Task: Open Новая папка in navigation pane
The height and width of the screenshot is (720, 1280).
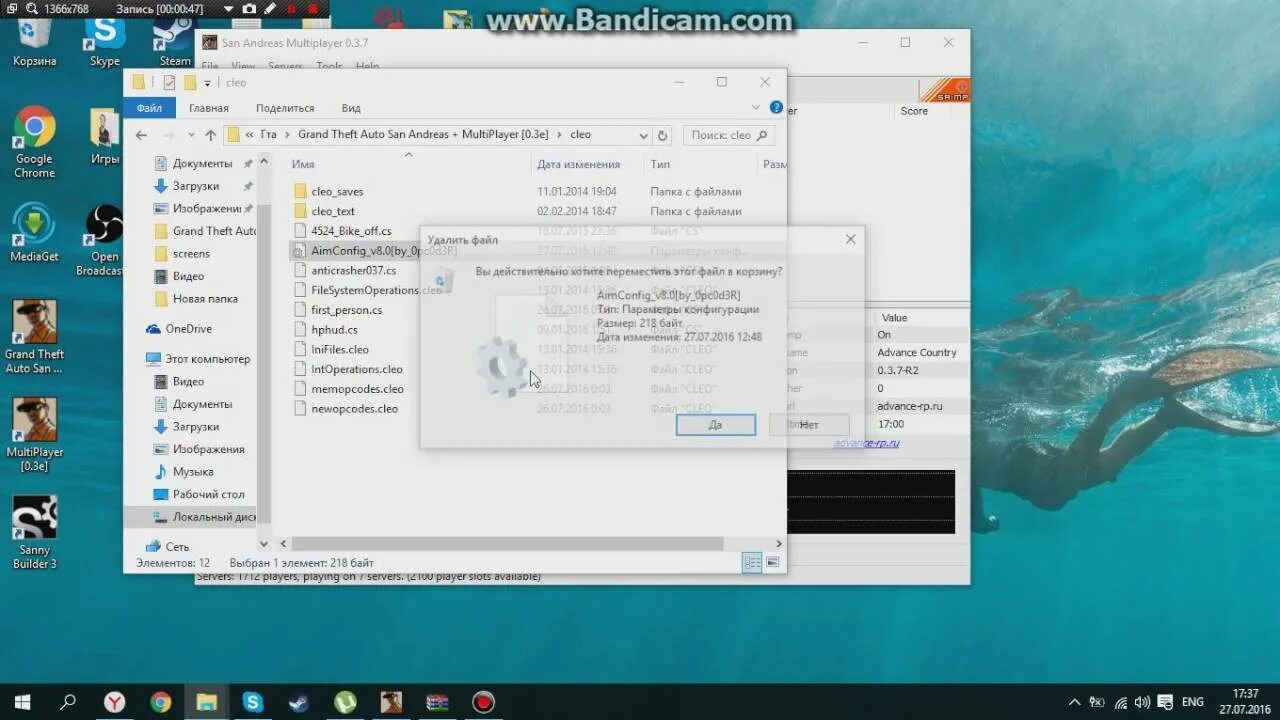Action: coord(205,299)
